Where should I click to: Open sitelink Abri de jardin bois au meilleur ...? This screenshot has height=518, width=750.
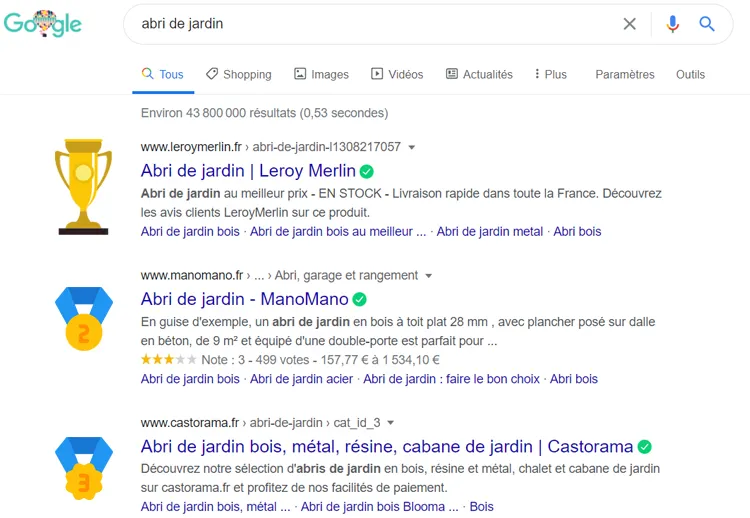(338, 231)
